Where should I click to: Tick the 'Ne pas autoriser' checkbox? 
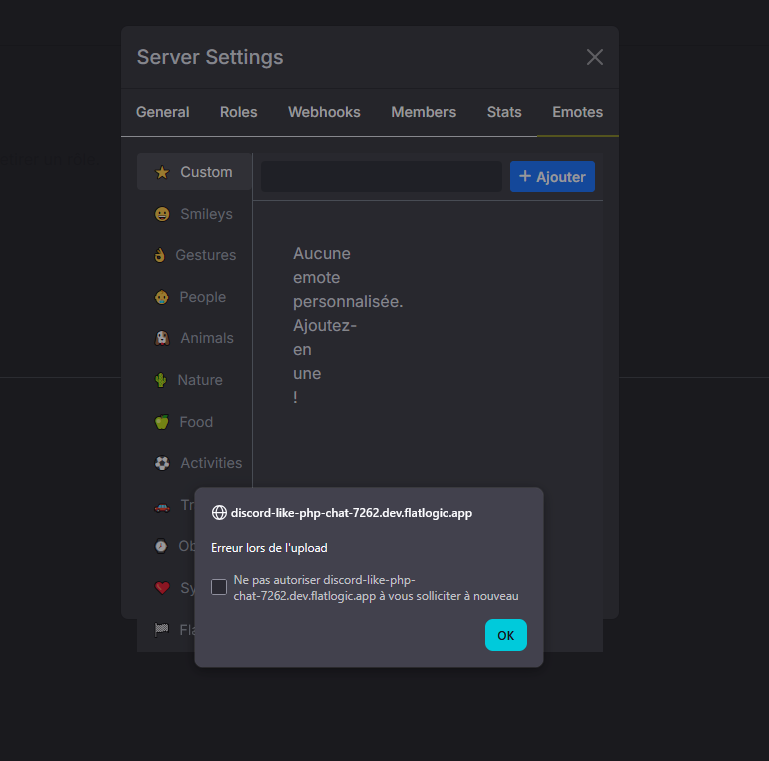(219, 587)
